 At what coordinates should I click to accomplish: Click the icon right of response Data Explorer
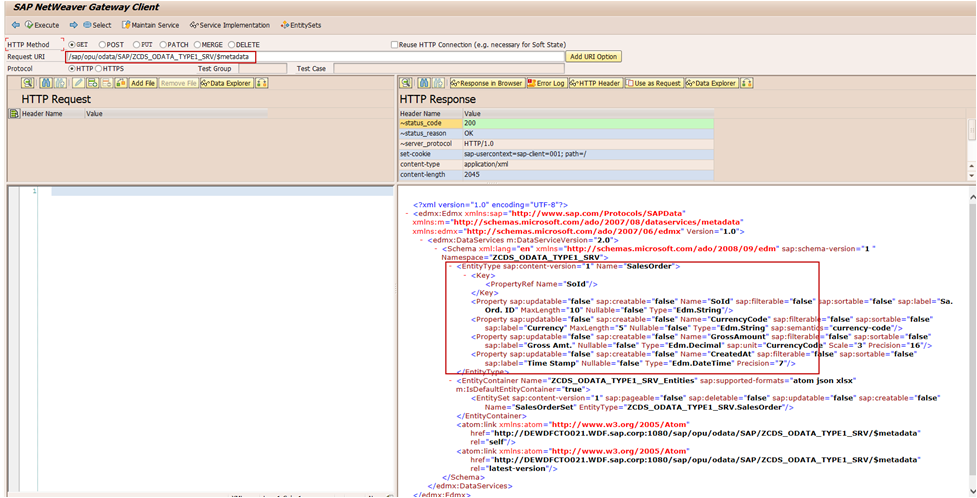tap(747, 83)
